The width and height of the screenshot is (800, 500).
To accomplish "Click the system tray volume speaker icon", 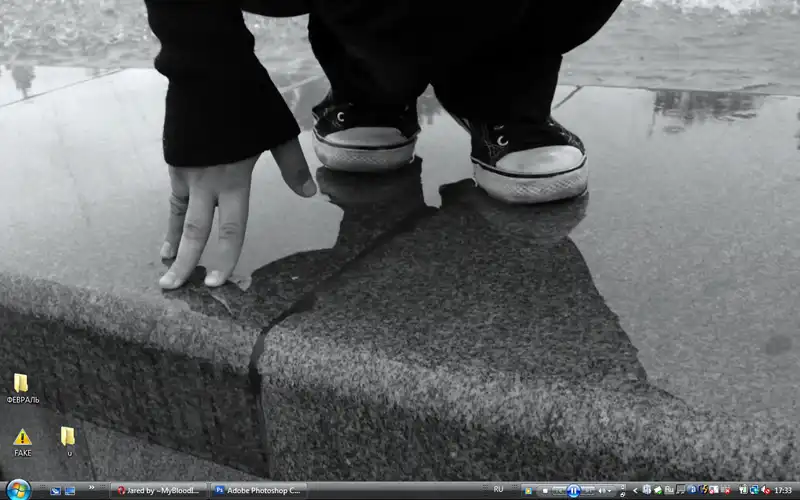I will click(765, 491).
